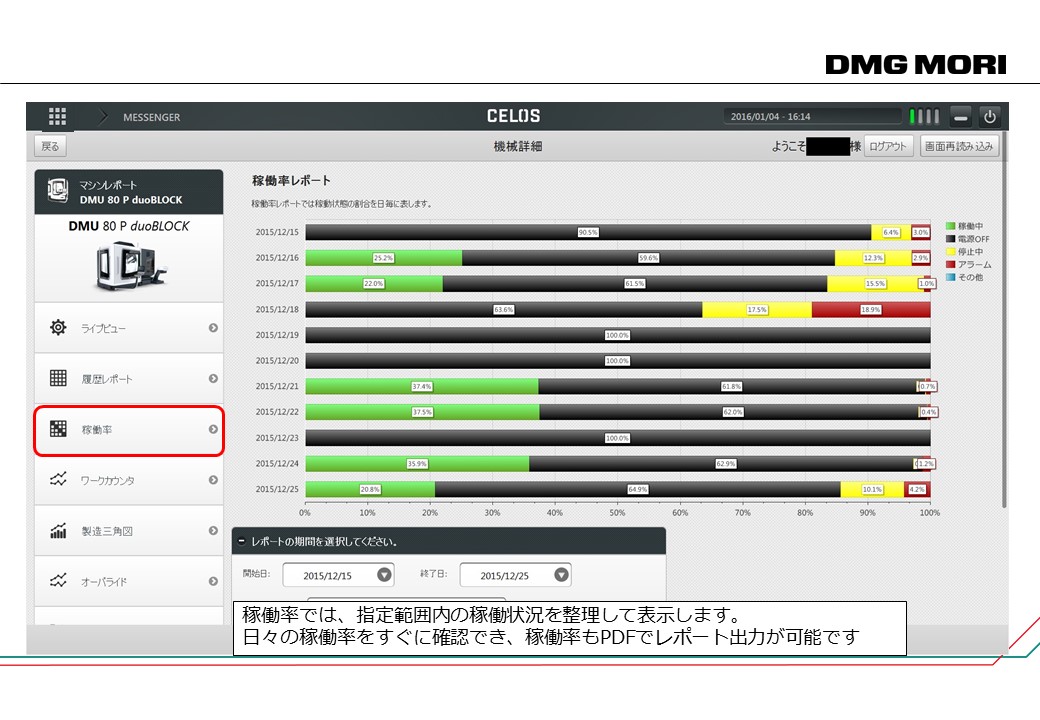Click the green 稼働中 legend swatch
This screenshot has height=720, width=1040.
pyautogui.click(x=950, y=226)
